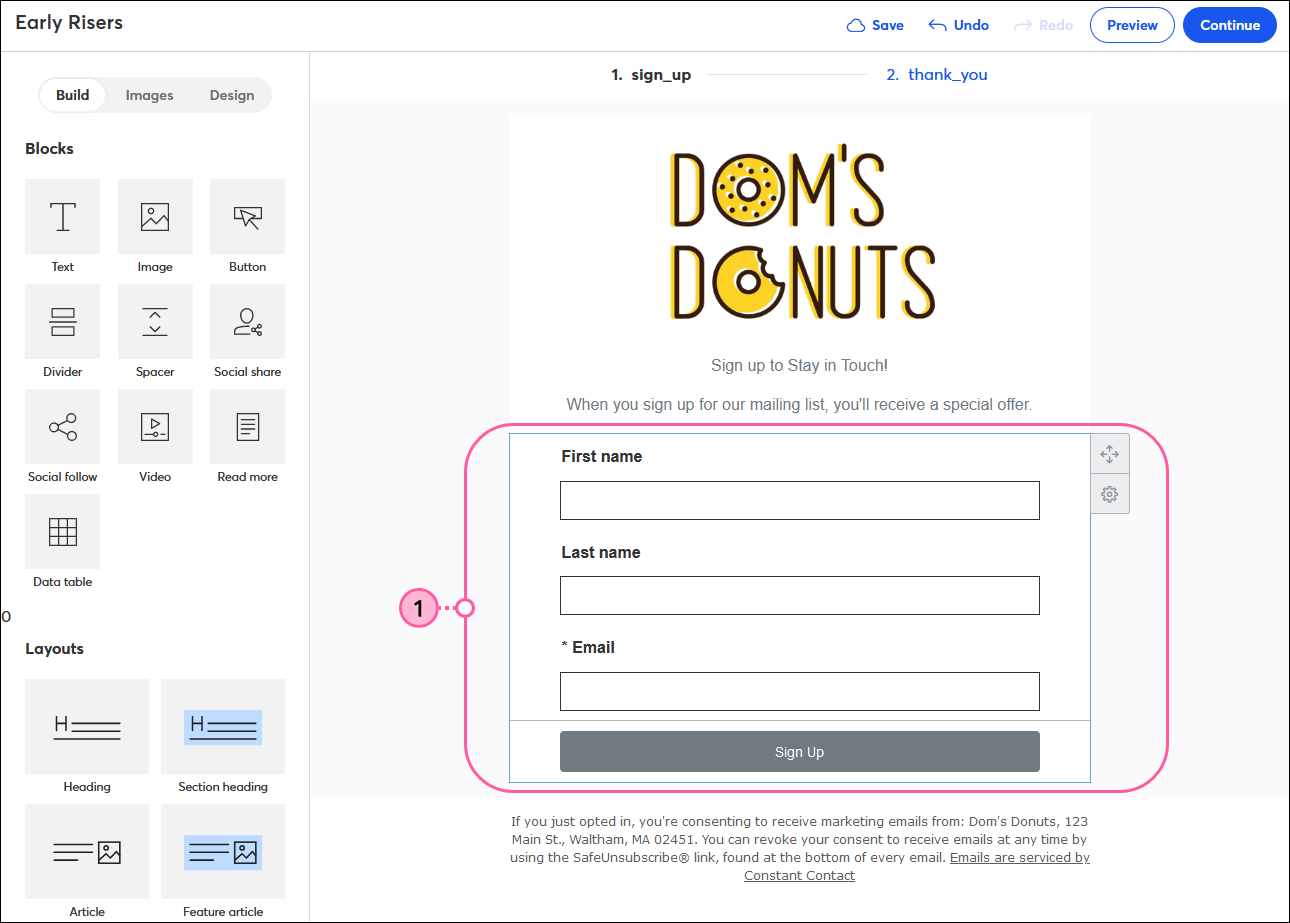1290x923 pixels.
Task: Add a Spacer block
Action: (x=155, y=322)
